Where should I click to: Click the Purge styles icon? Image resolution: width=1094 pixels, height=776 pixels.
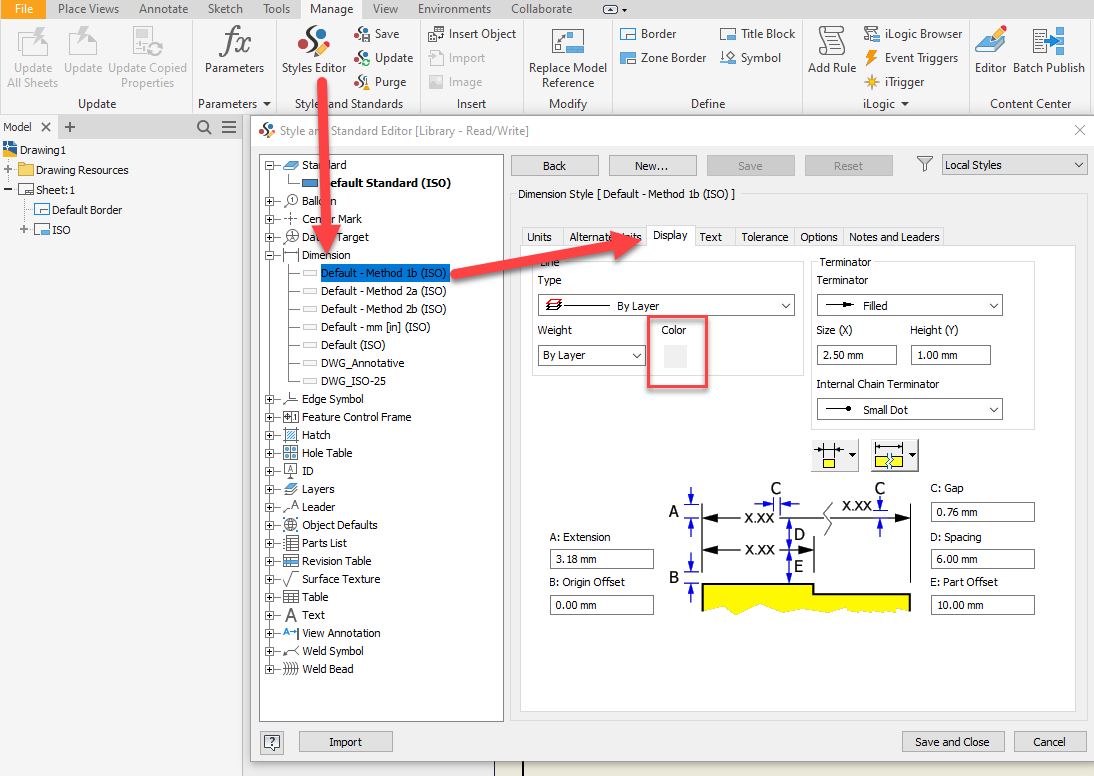click(363, 82)
